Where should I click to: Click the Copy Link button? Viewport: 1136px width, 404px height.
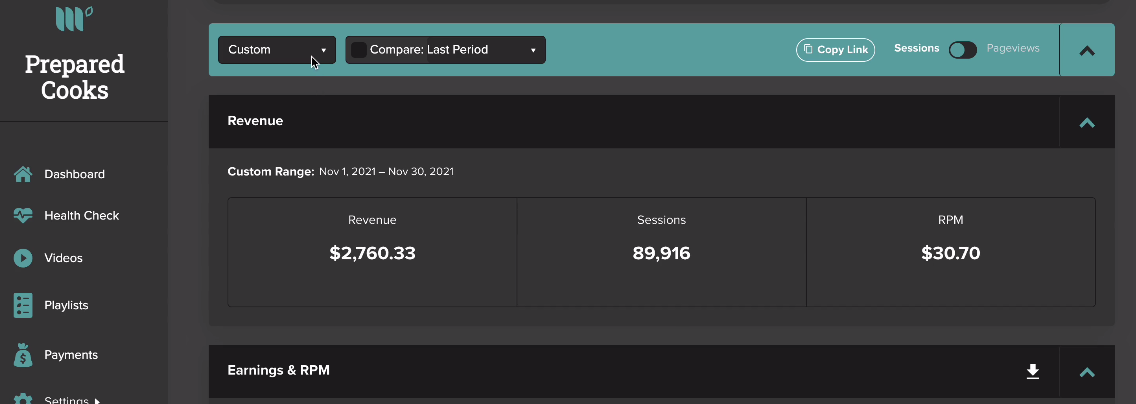point(835,50)
